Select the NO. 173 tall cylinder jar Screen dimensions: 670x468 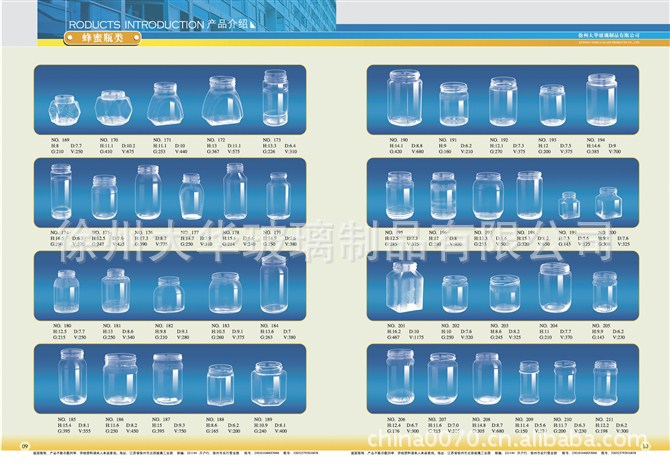pyautogui.click(x=275, y=98)
